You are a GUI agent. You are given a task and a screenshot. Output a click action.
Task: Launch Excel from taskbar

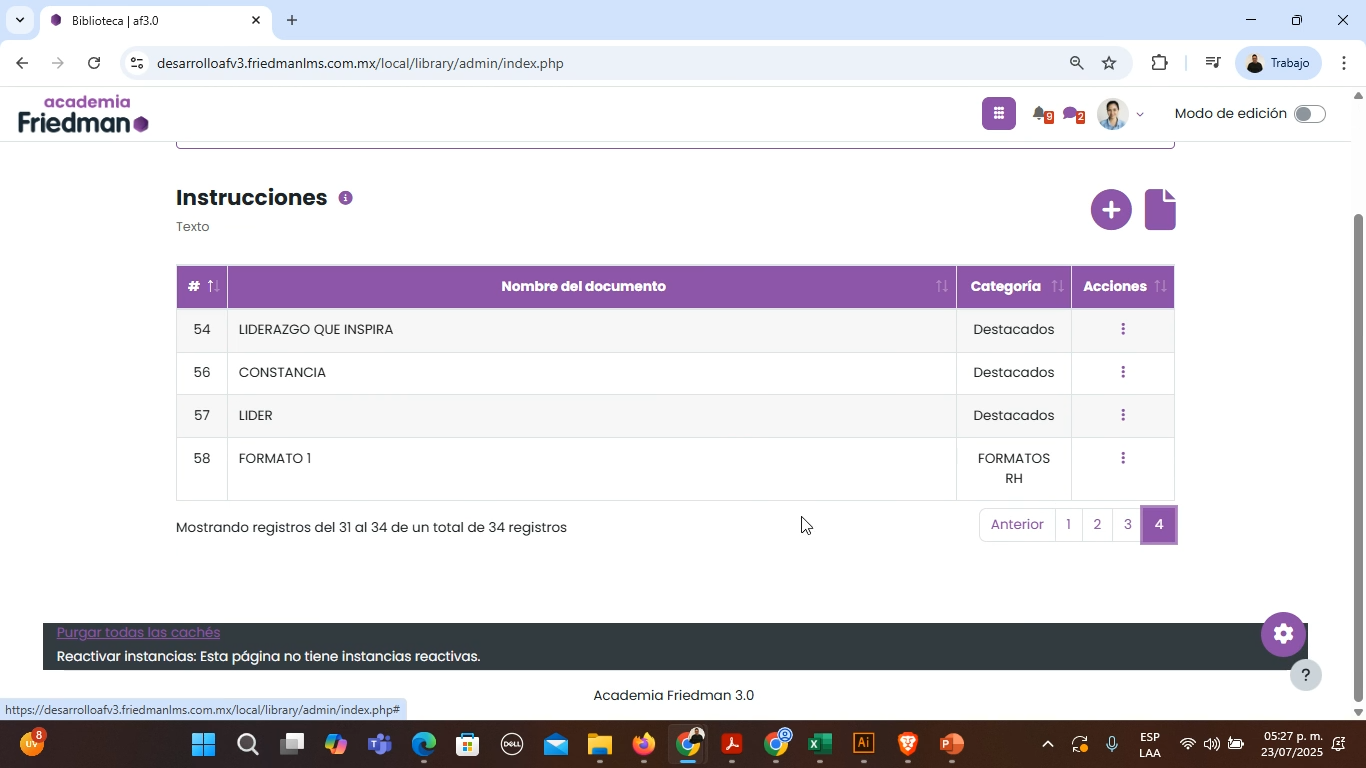pyautogui.click(x=820, y=745)
